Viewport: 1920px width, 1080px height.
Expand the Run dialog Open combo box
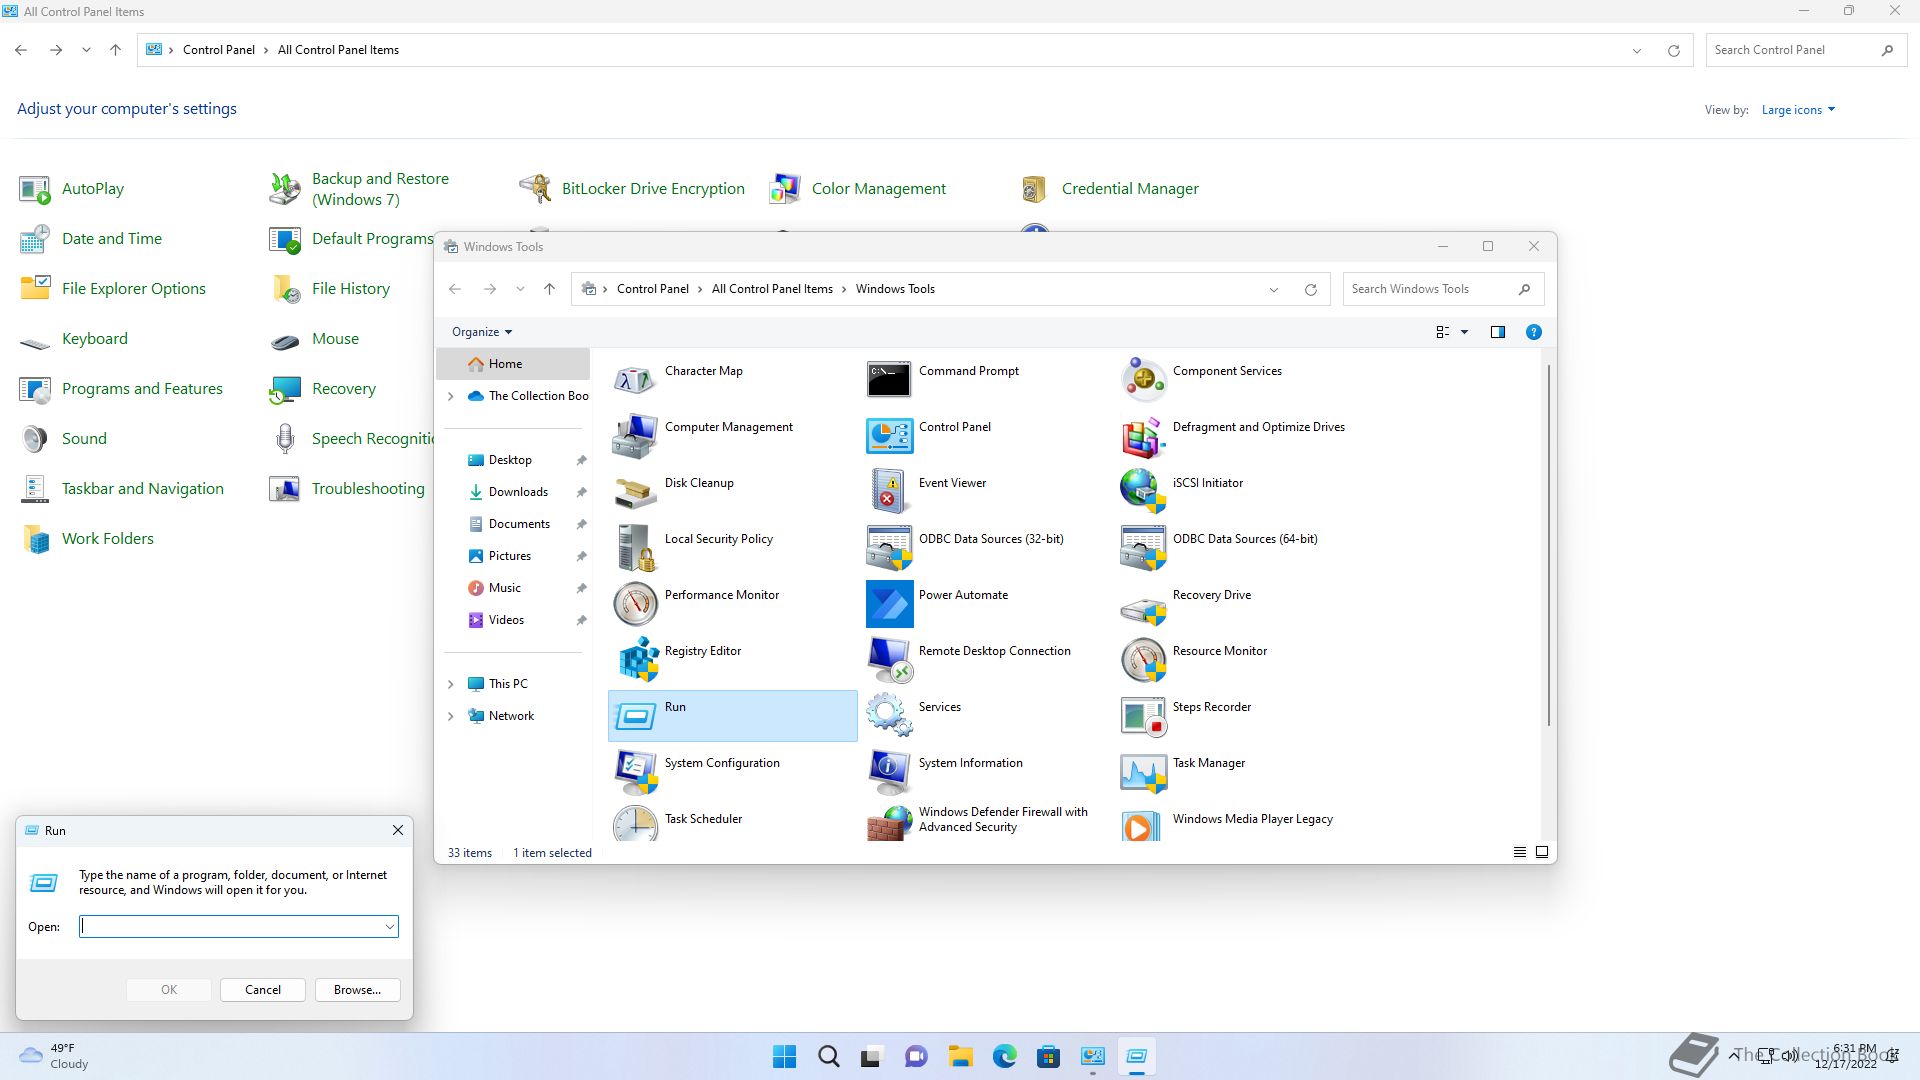(x=389, y=927)
